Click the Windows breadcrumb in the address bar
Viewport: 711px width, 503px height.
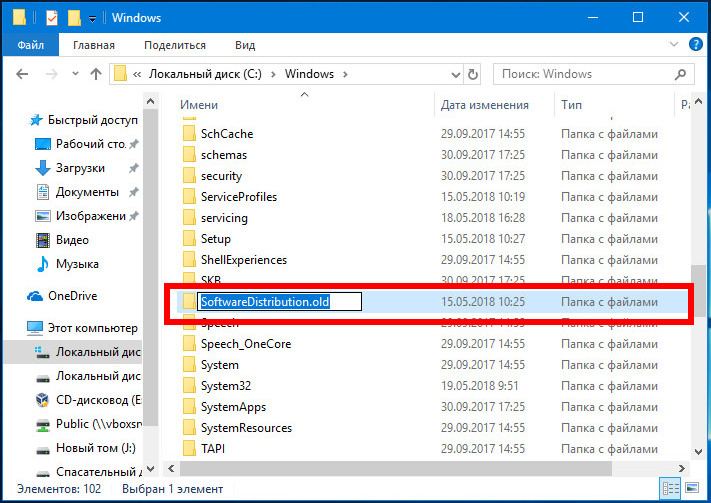pyautogui.click(x=309, y=74)
